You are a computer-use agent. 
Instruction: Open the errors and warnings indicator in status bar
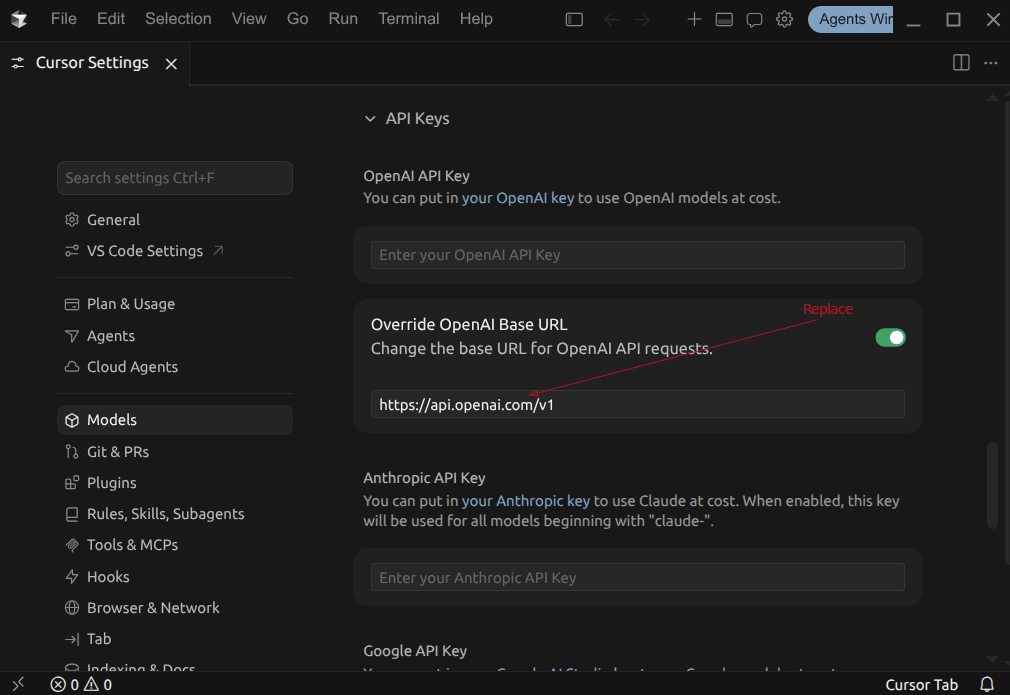coord(81,684)
